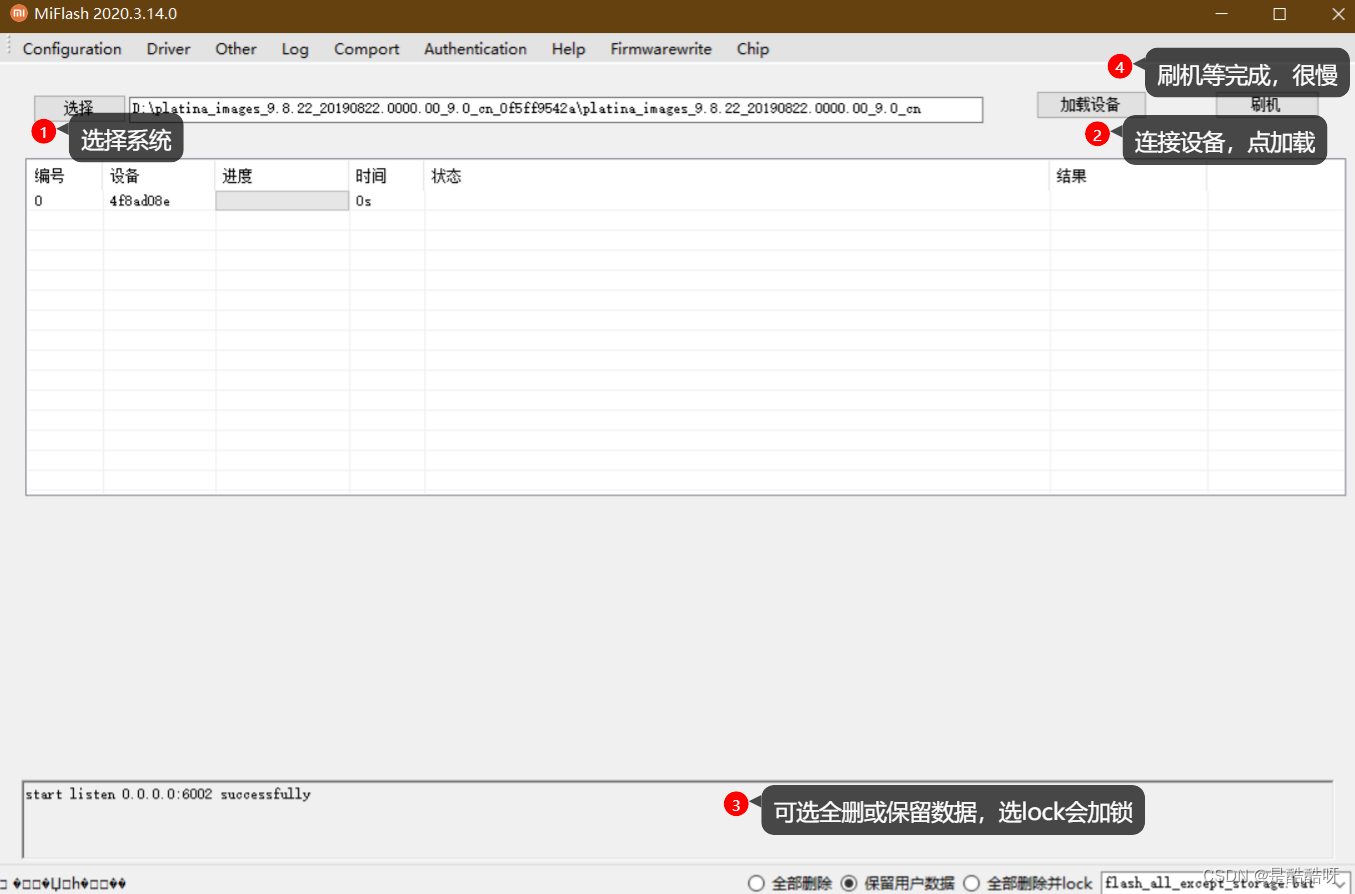Close the MiFlash window

click(x=1338, y=14)
